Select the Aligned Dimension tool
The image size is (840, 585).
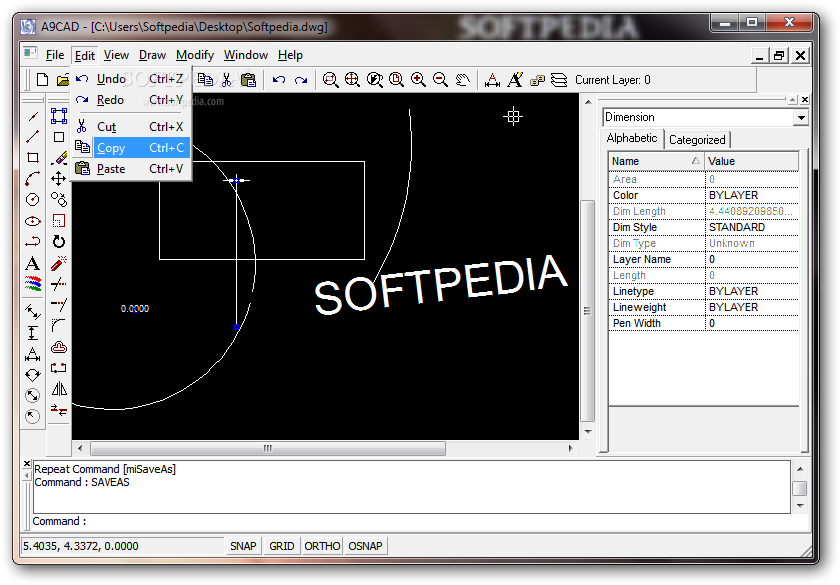click(x=33, y=311)
